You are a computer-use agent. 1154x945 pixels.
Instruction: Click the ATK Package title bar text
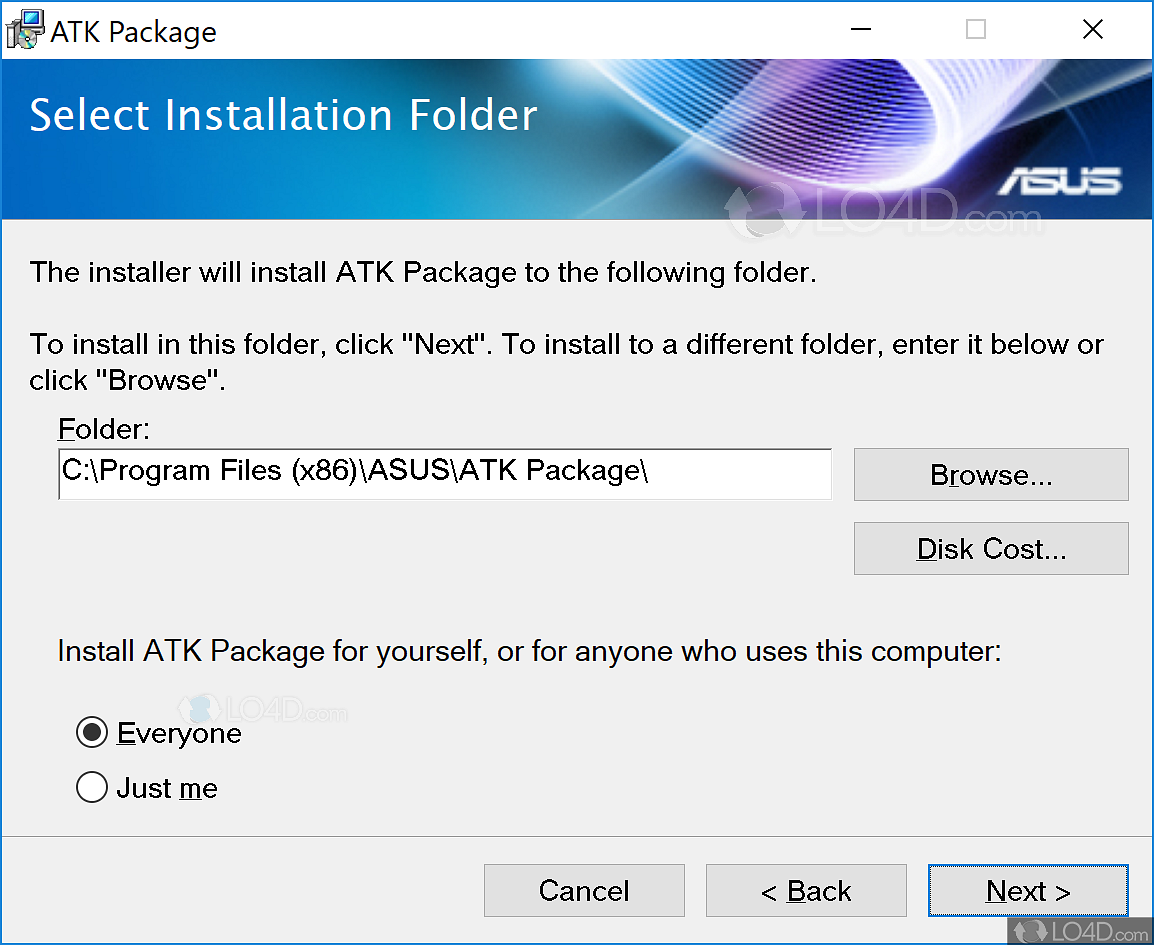[133, 32]
